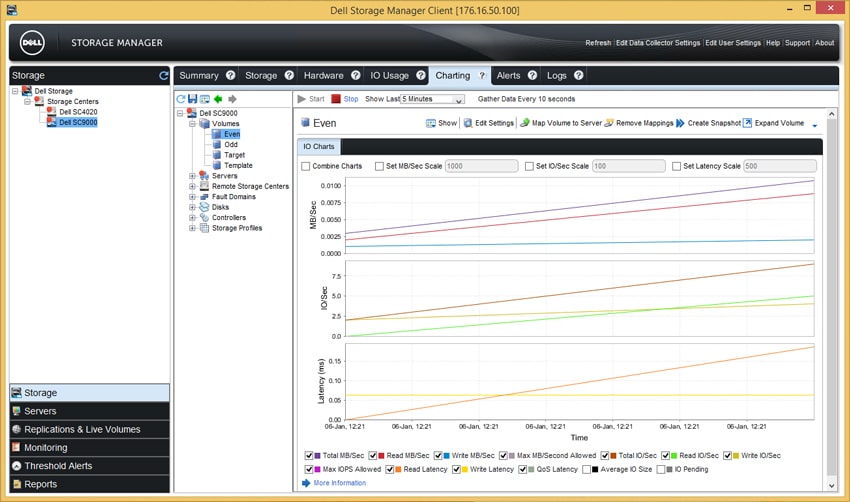Viewport: 850px width, 502px height.
Task: Collapse the Dell Storage tree node
Action: click(x=16, y=91)
